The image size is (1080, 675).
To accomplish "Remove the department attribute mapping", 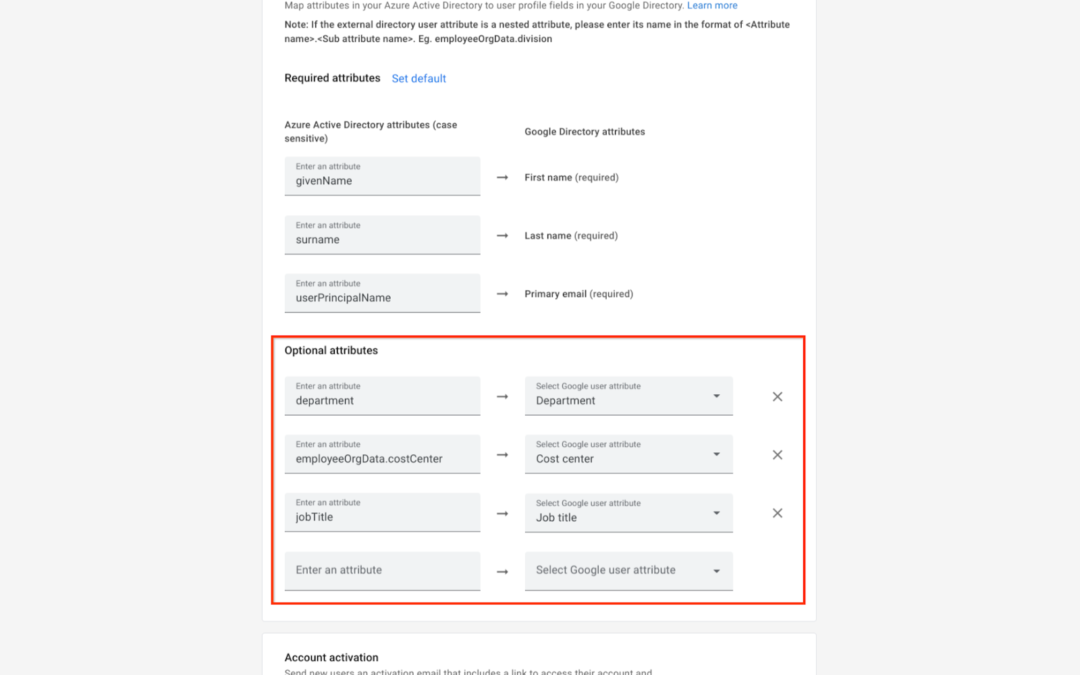I will [x=777, y=397].
